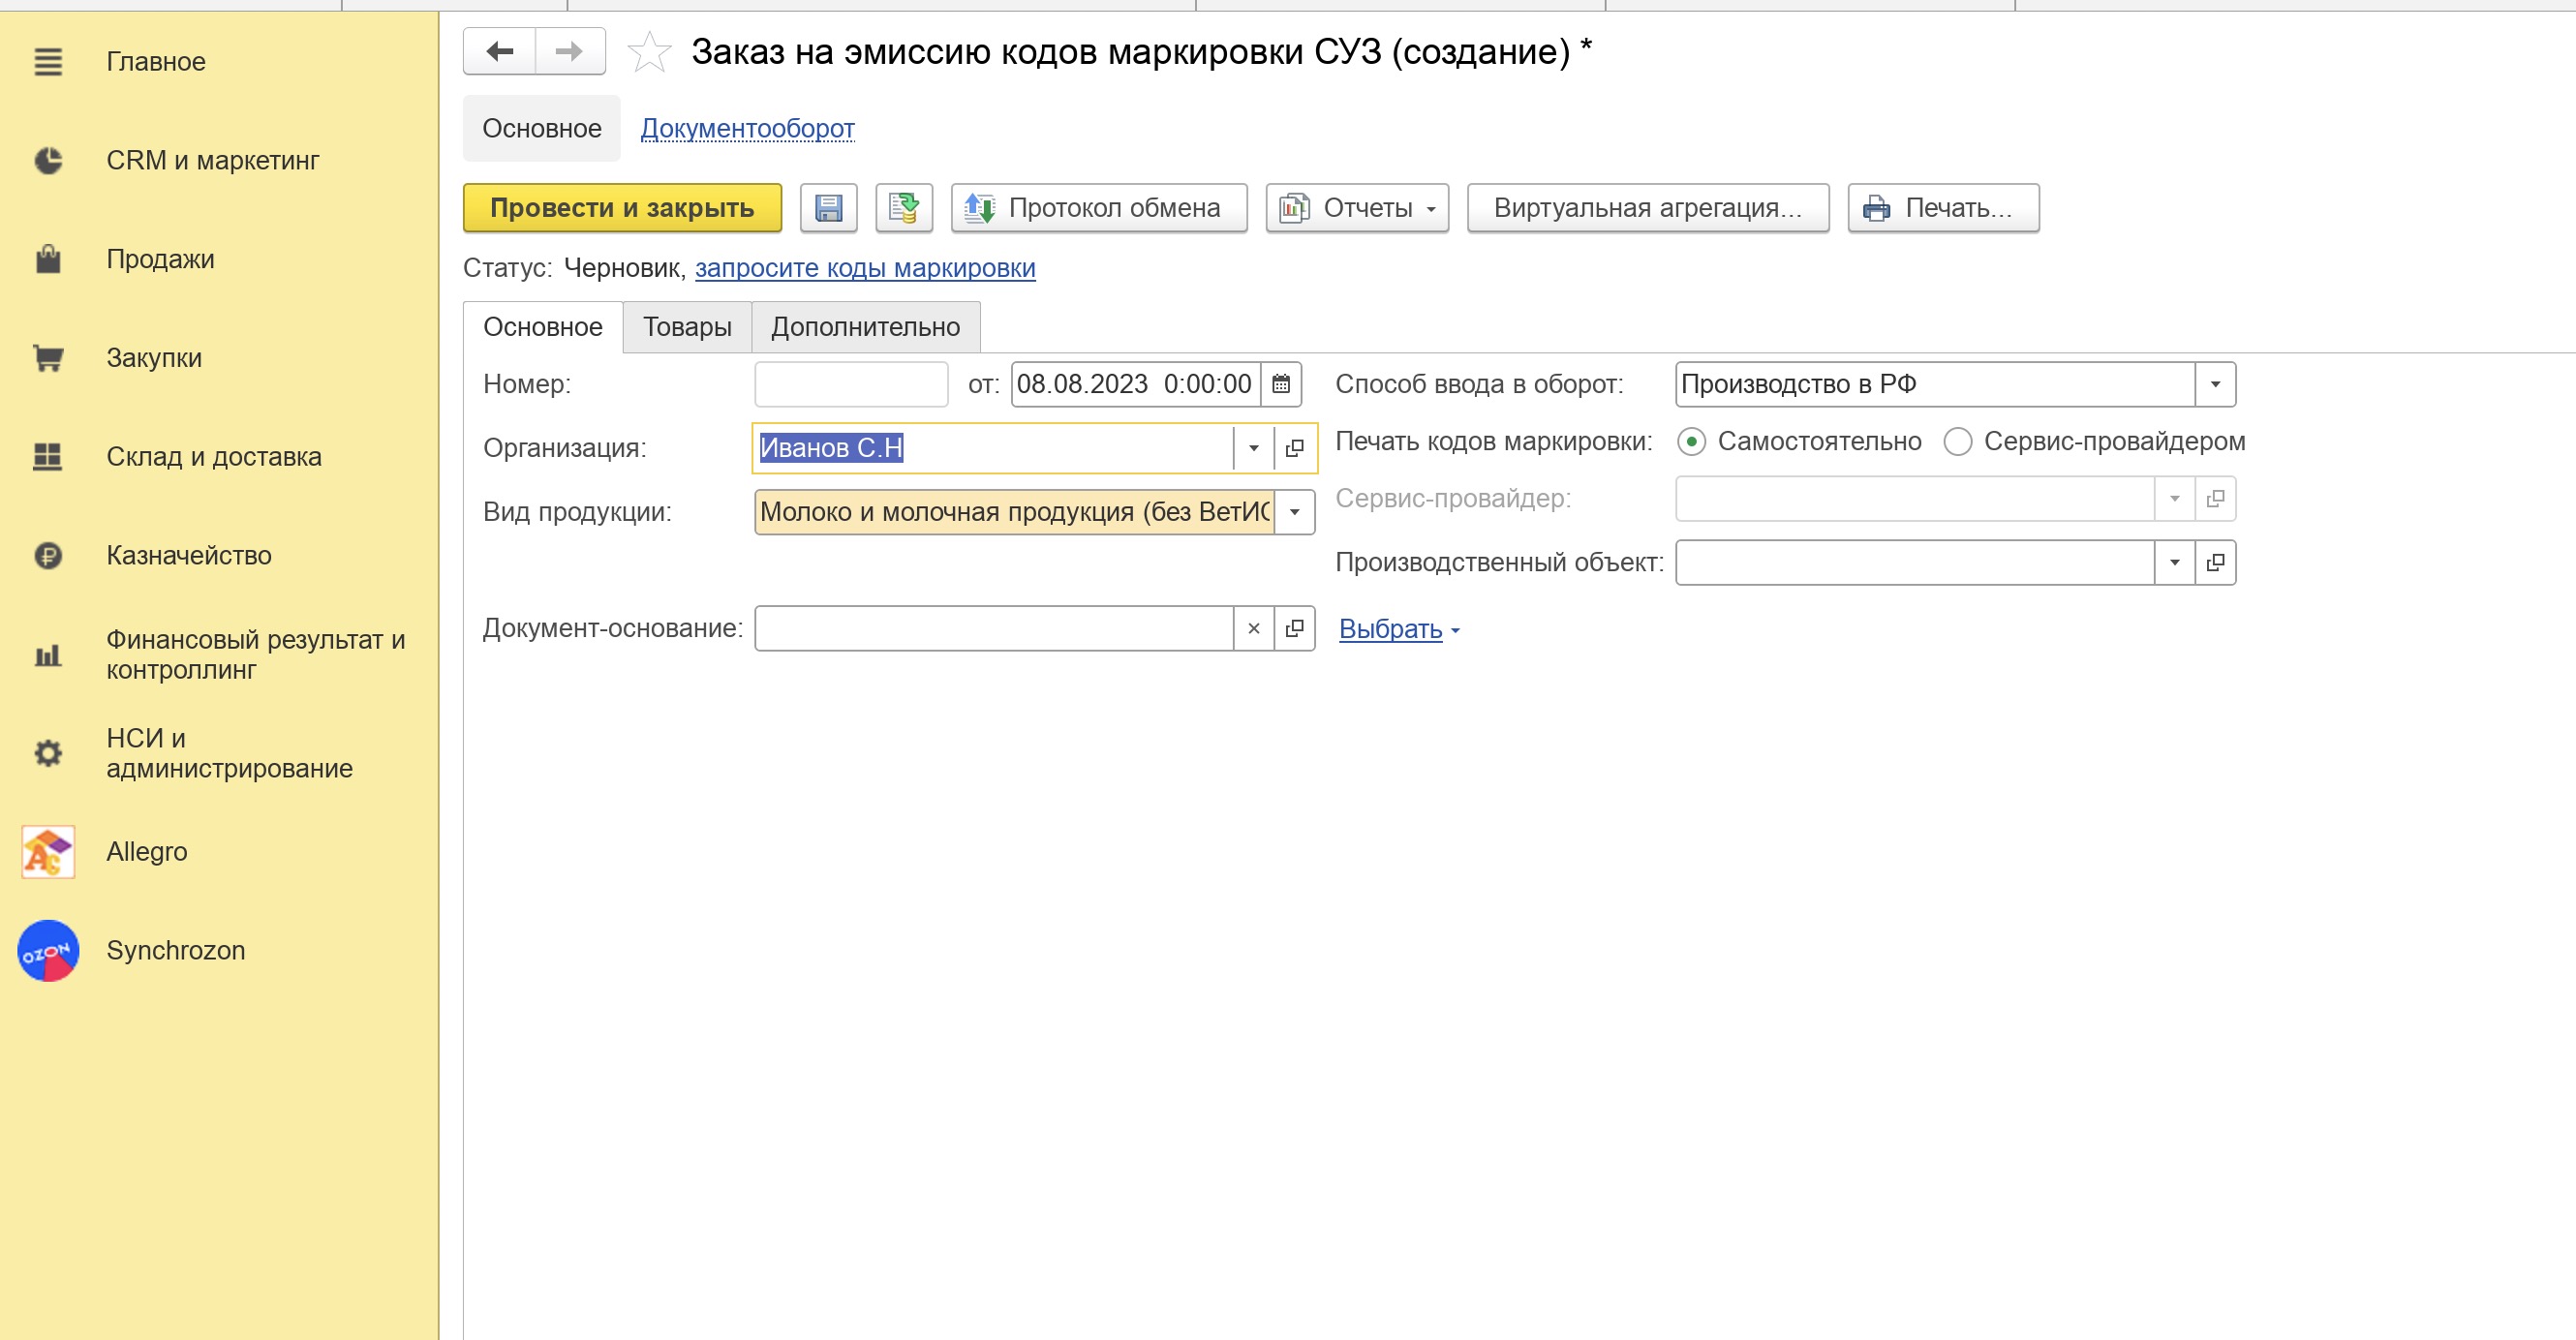Open Главное section in sidebar
Image resolution: width=2576 pixels, height=1340 pixels.
[x=156, y=62]
